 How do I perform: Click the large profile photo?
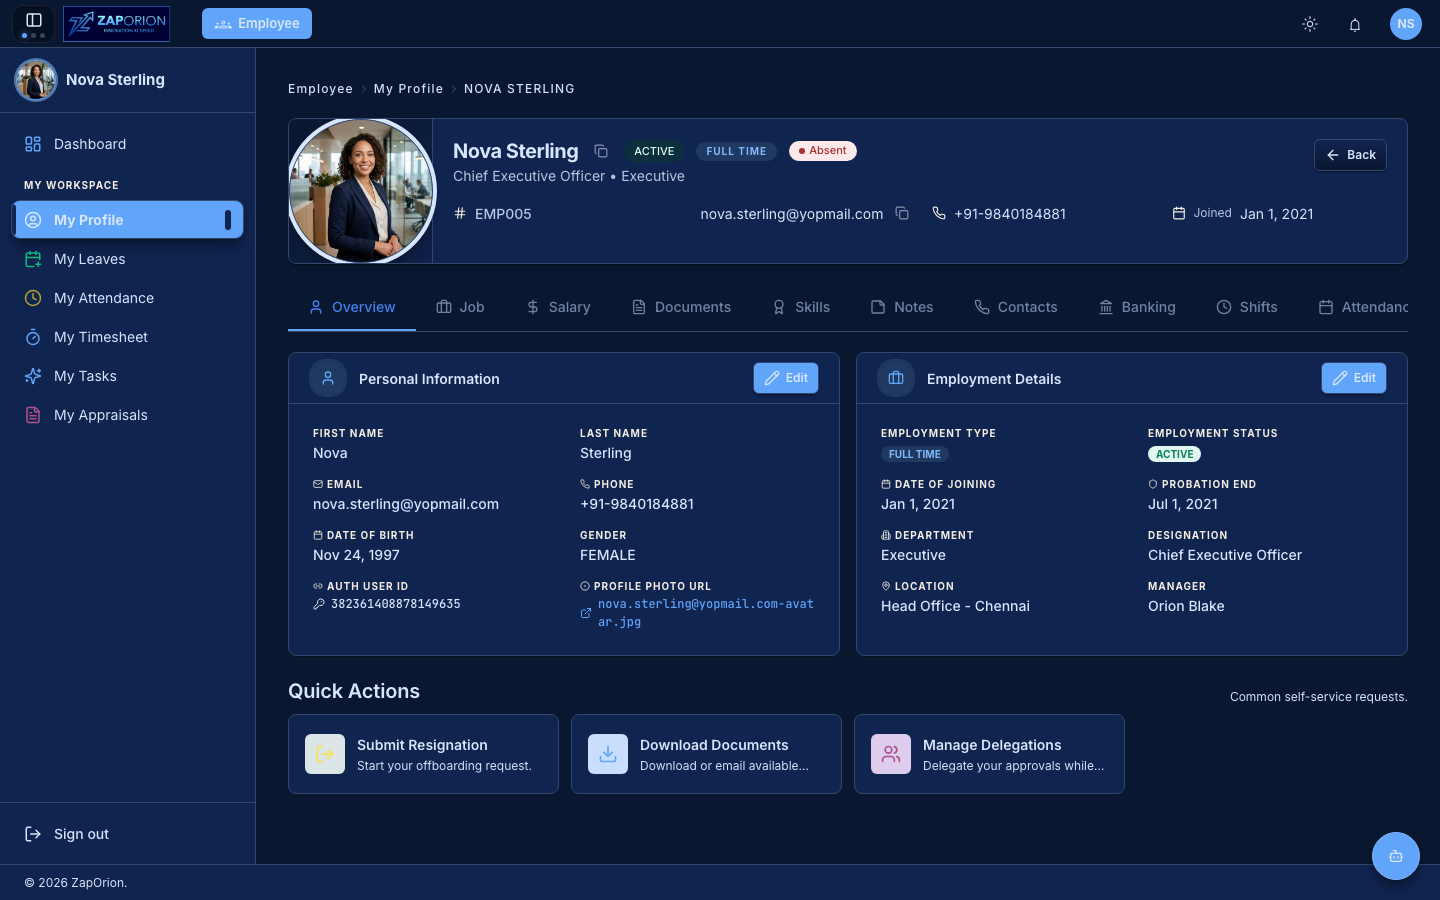click(361, 191)
